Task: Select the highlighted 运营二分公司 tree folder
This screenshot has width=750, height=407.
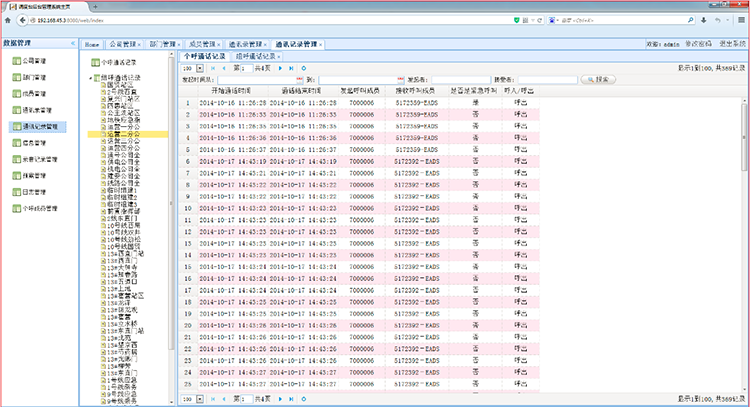Action: point(128,134)
